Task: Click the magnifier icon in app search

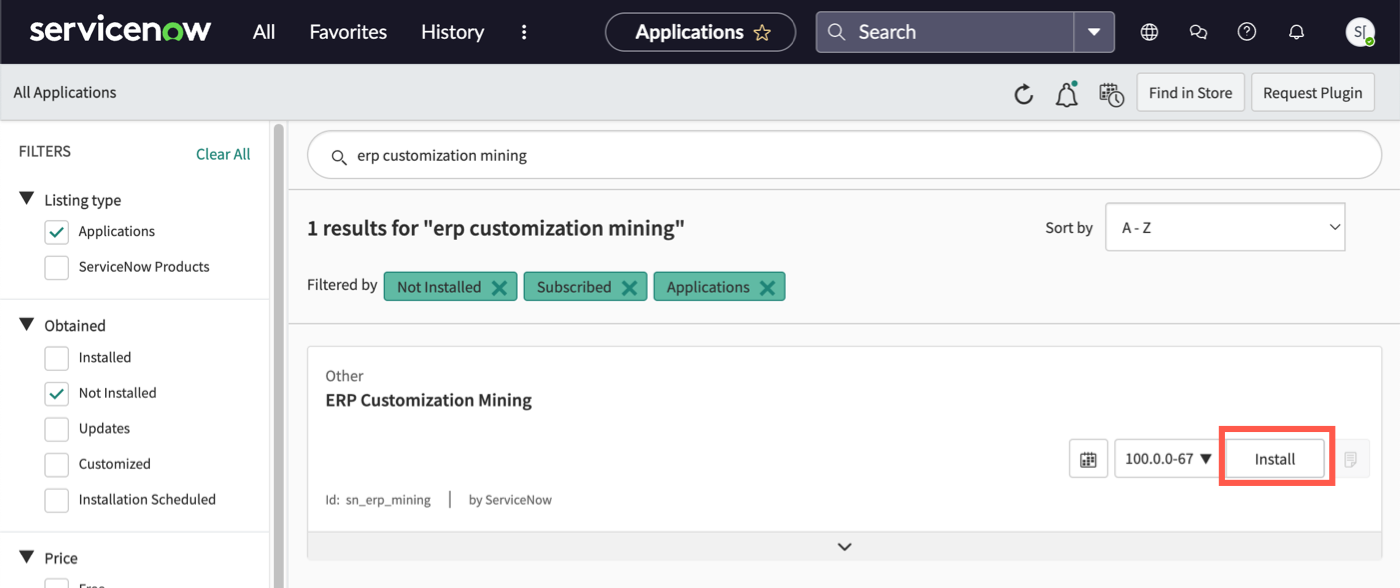Action: [339, 156]
